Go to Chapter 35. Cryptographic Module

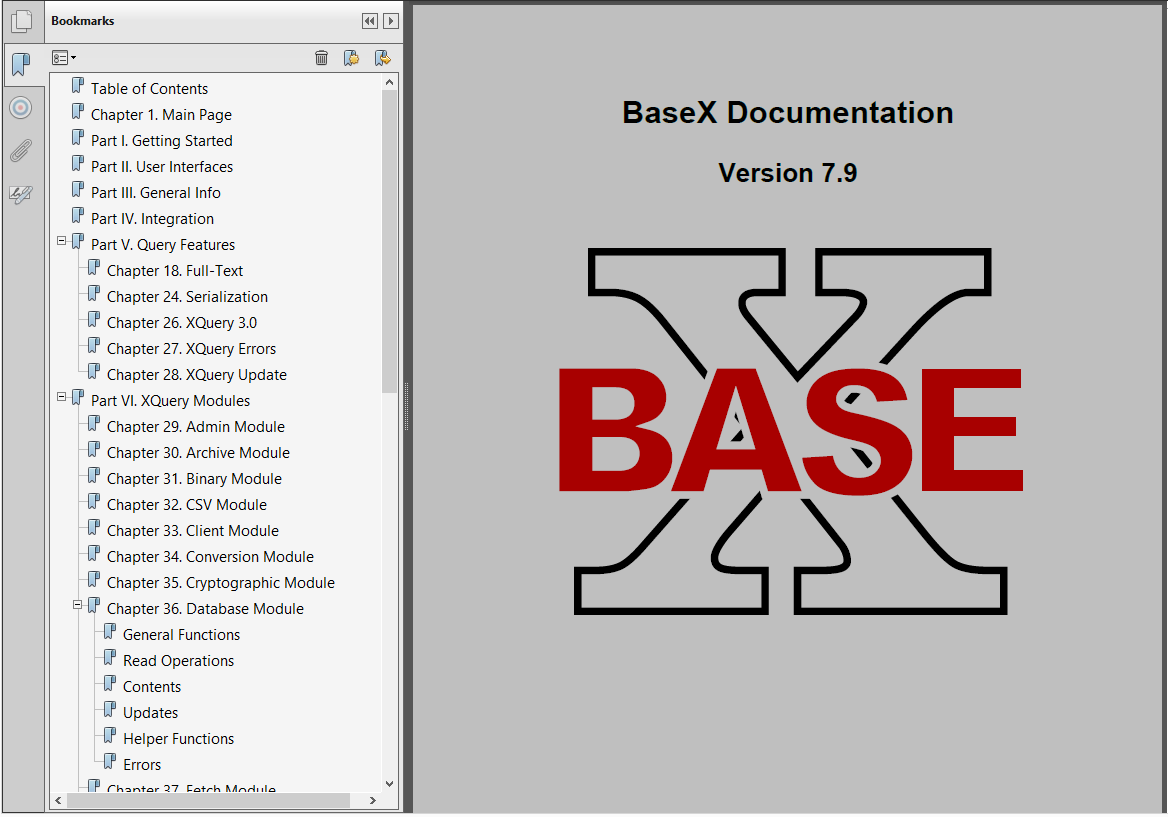tap(220, 583)
